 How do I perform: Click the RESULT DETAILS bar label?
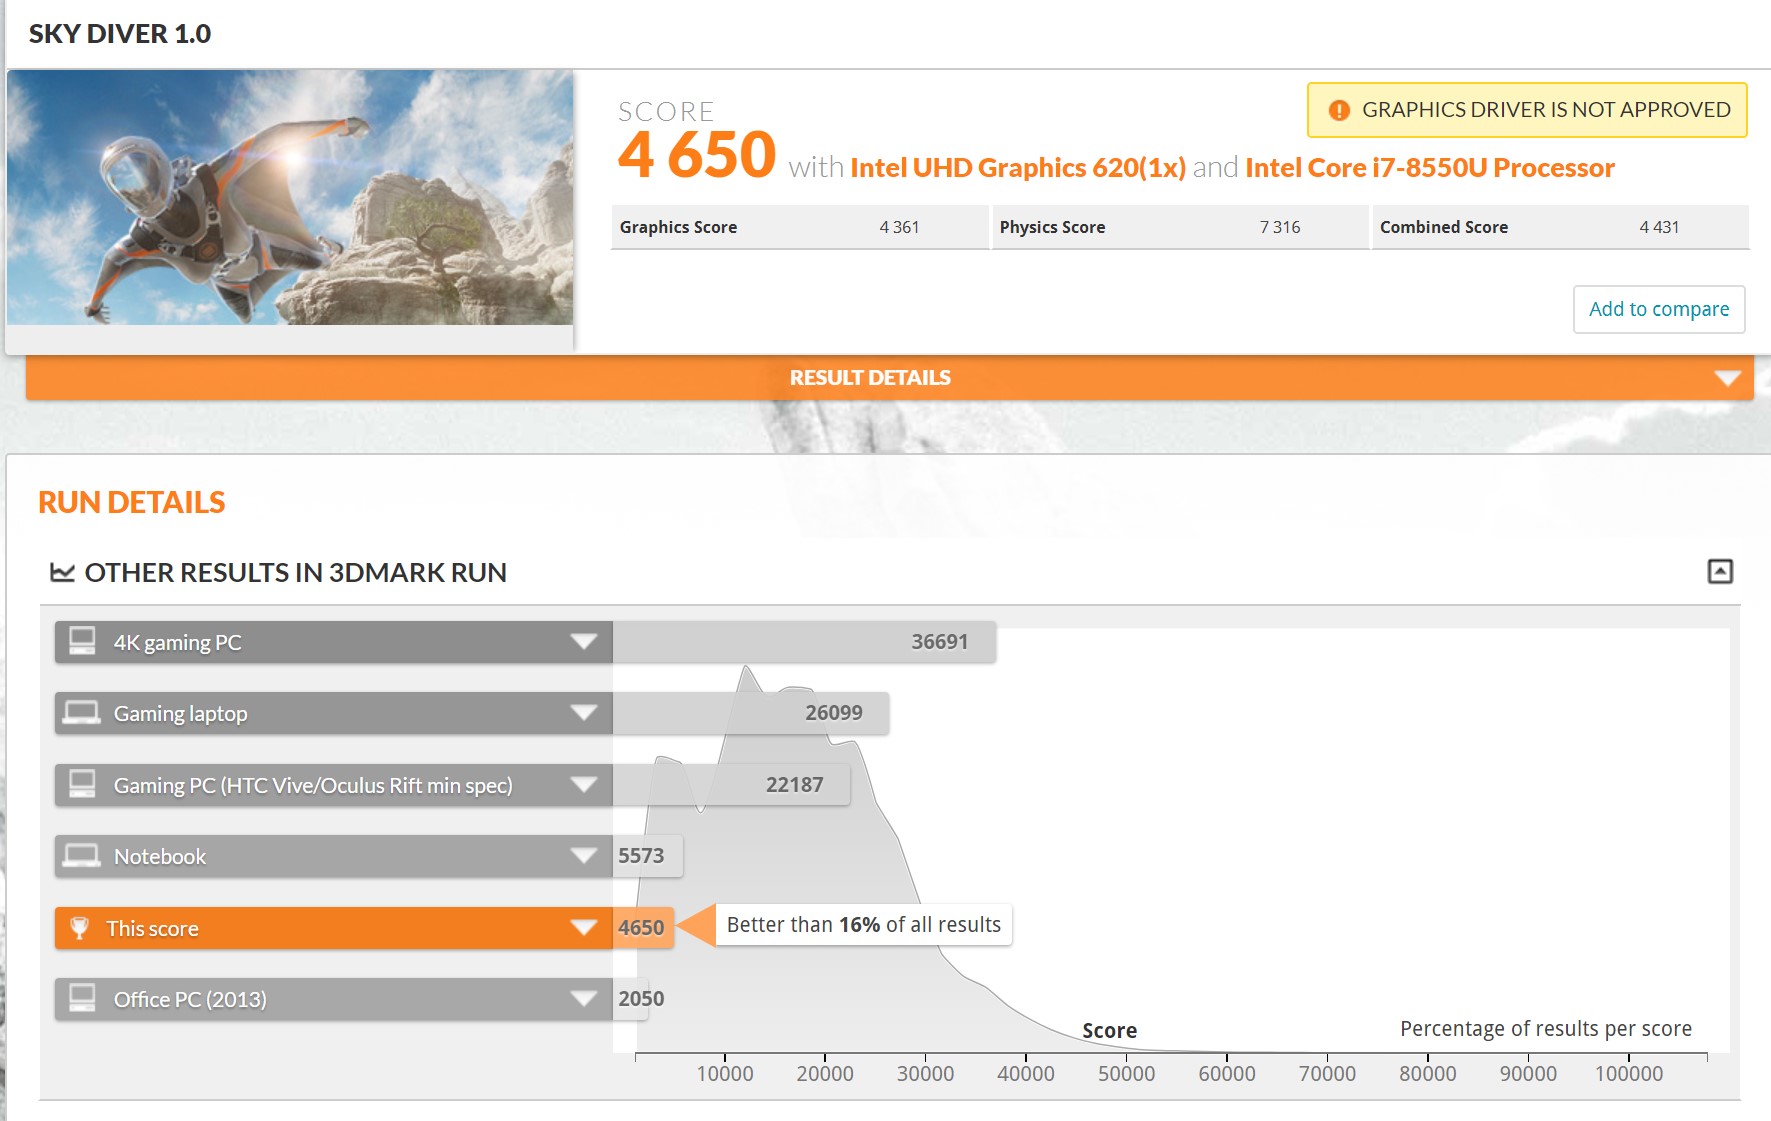pyautogui.click(x=870, y=378)
